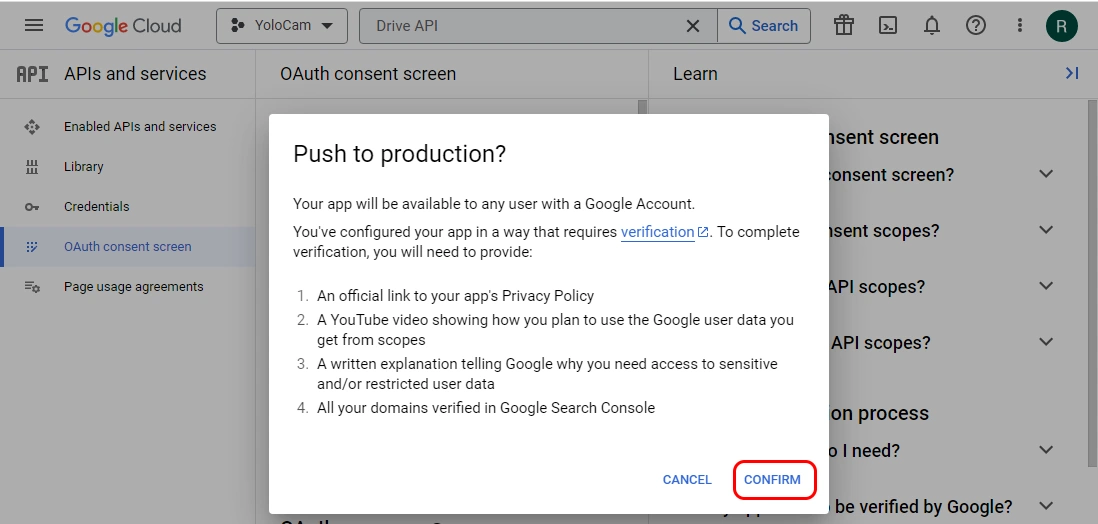1098x524 pixels.
Task: Click CANCEL in the Push to production dialog
Action: click(x=687, y=480)
